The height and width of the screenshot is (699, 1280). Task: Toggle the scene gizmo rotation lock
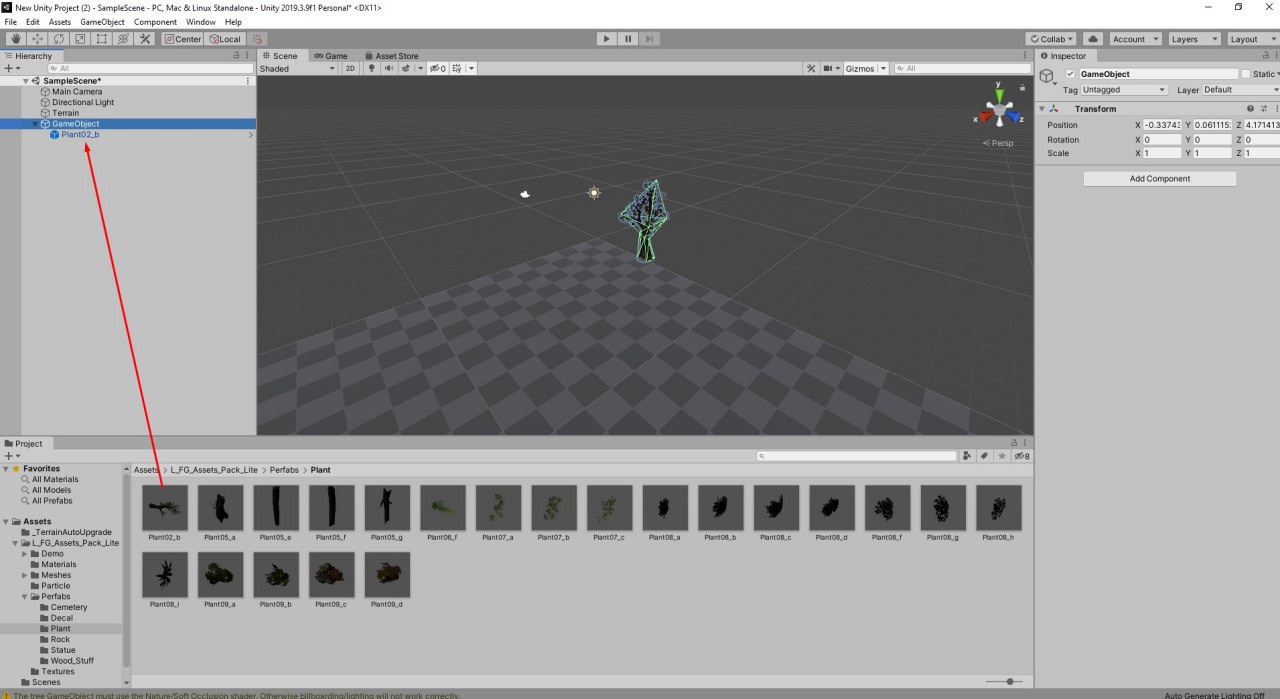tap(1023, 86)
